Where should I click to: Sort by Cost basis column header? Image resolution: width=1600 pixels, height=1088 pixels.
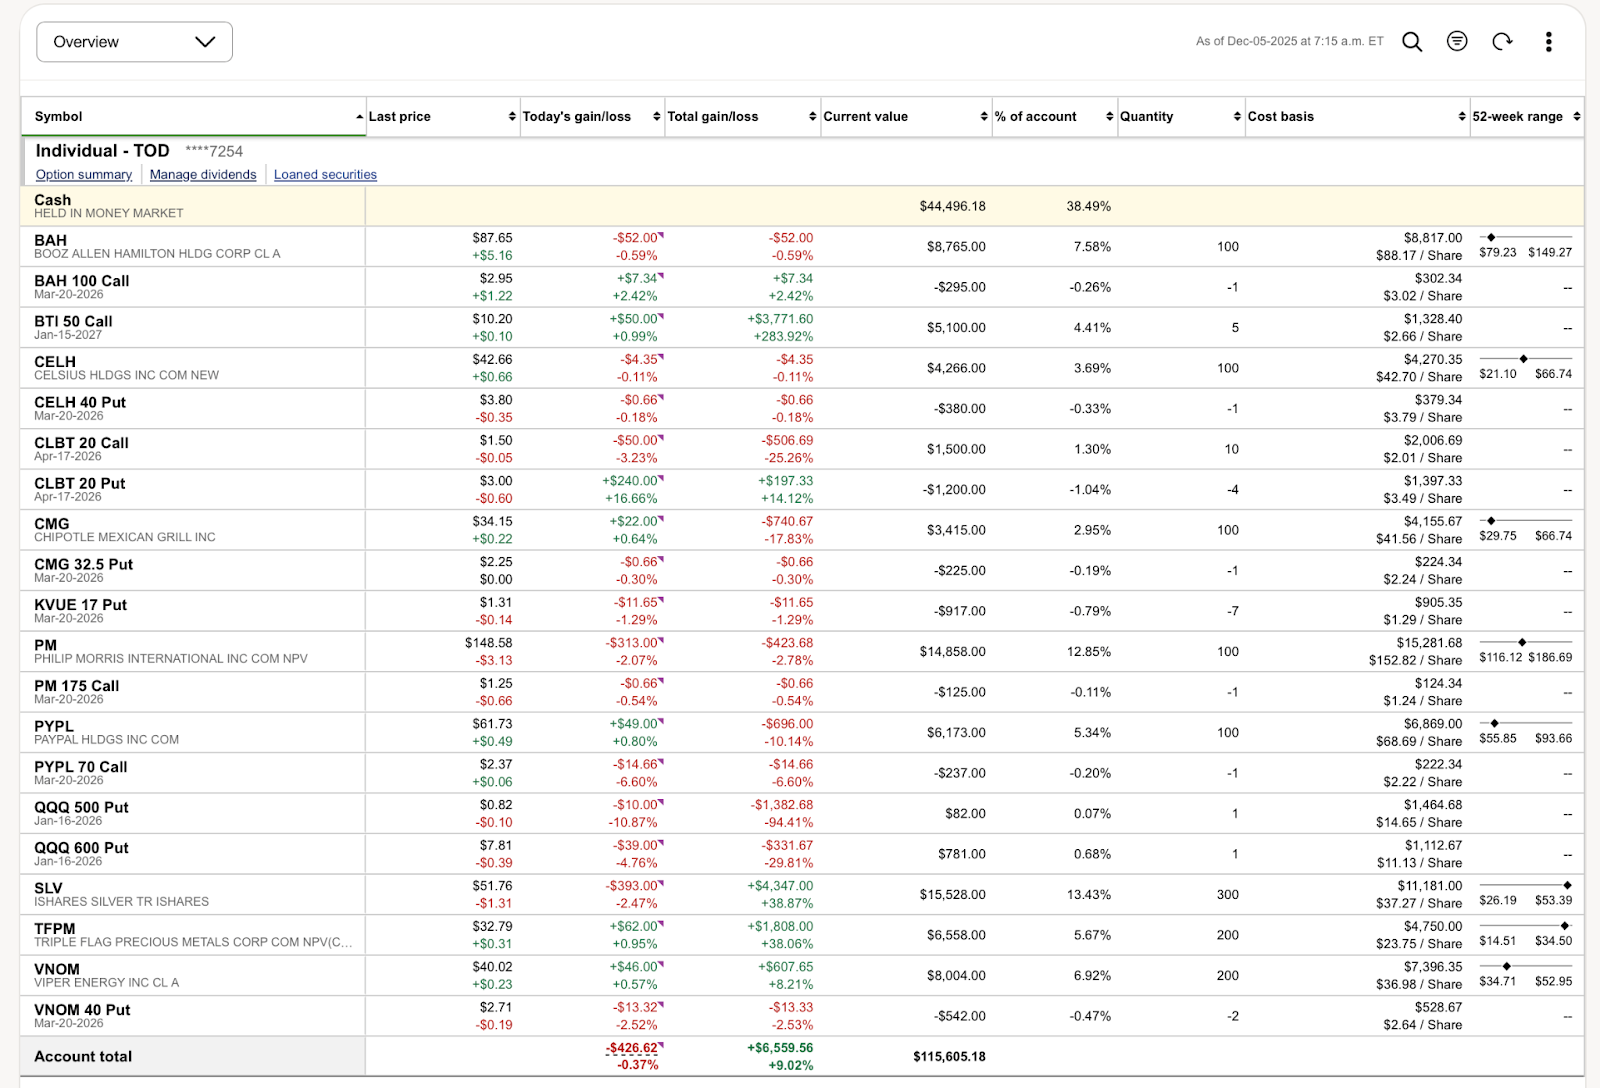(x=1281, y=117)
